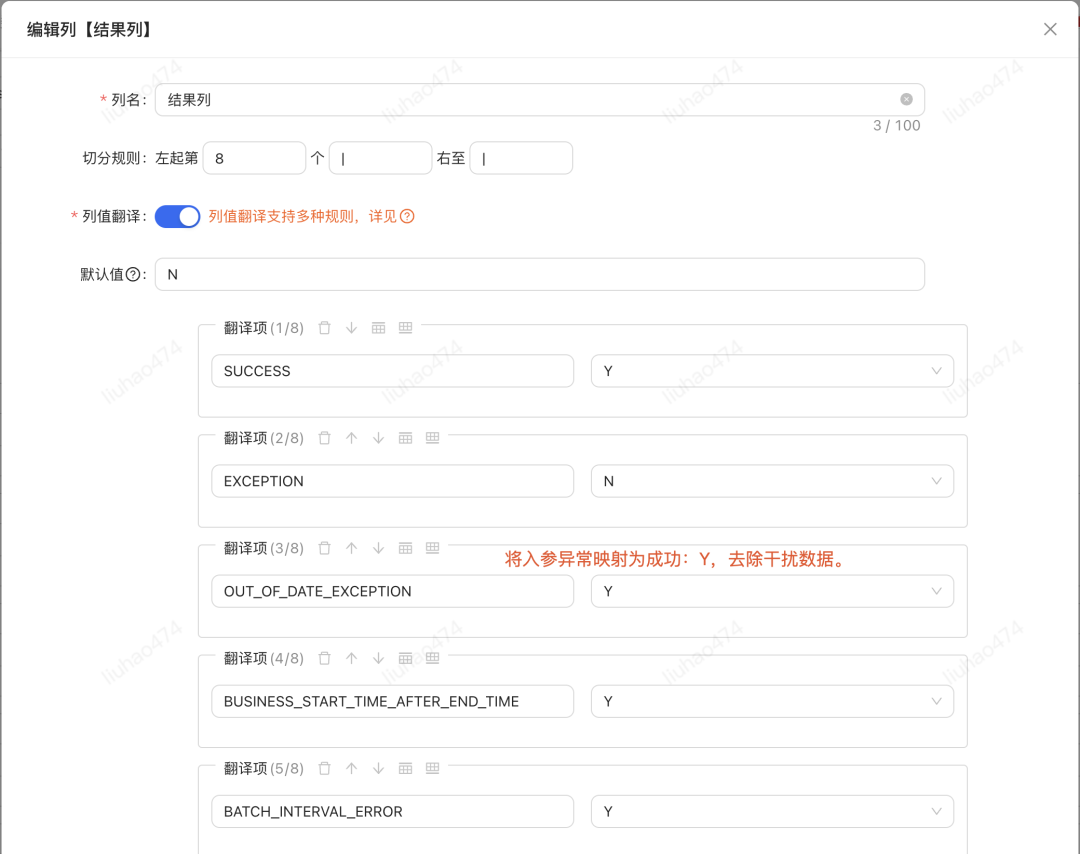This screenshot has width=1080, height=854.
Task: Open 详见 help link for translation rules
Action: pyautogui.click(x=407, y=216)
